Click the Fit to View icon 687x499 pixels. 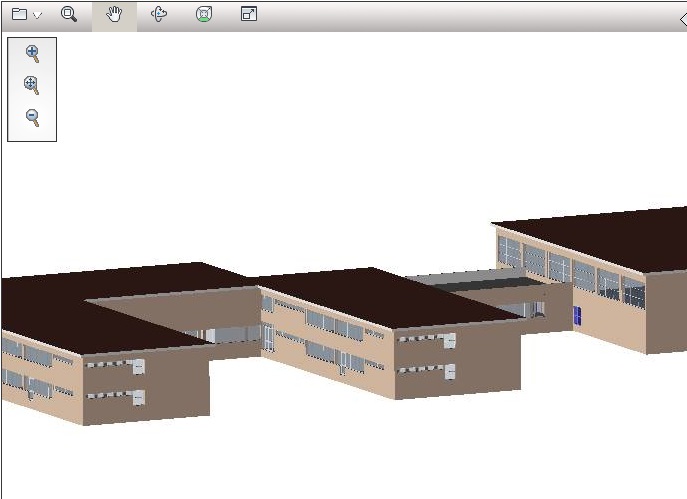tap(204, 15)
